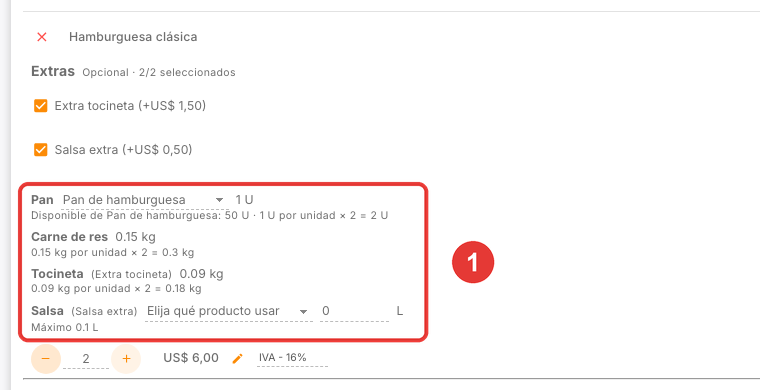Click the Hamburguesa clásica product name
This screenshot has height=390, width=760.
tap(133, 37)
